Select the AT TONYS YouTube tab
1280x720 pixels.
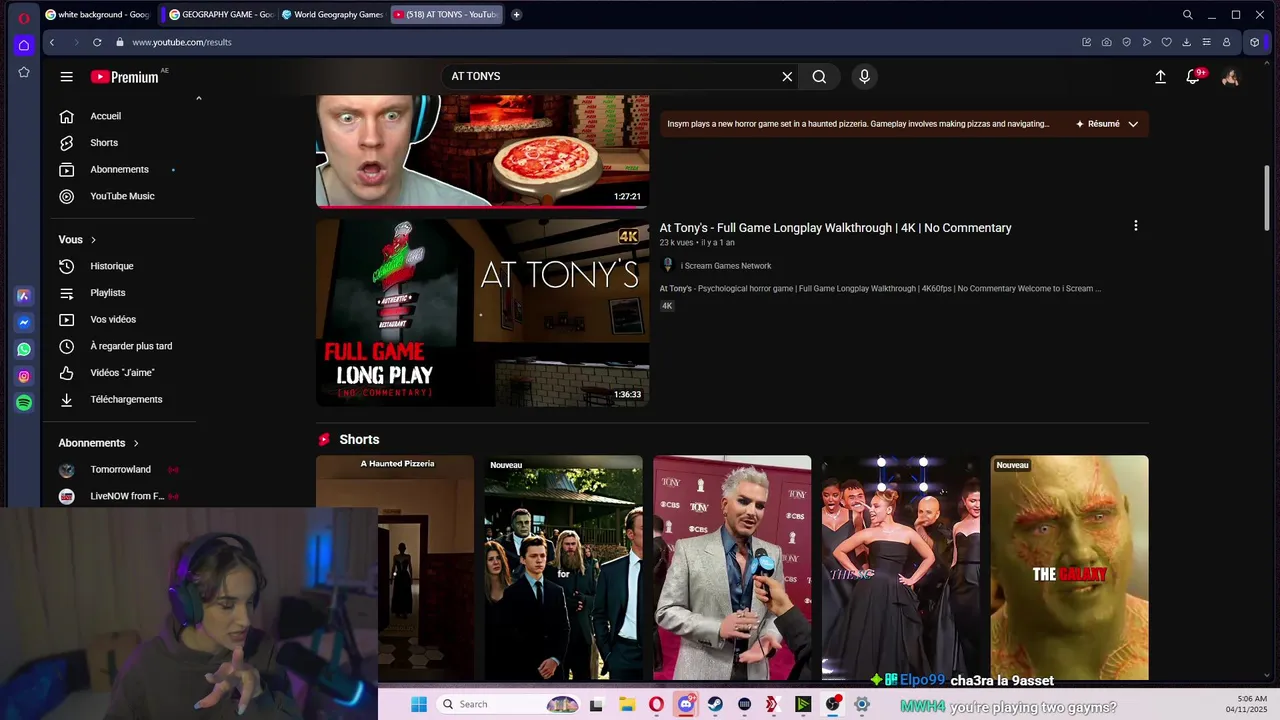pos(445,15)
